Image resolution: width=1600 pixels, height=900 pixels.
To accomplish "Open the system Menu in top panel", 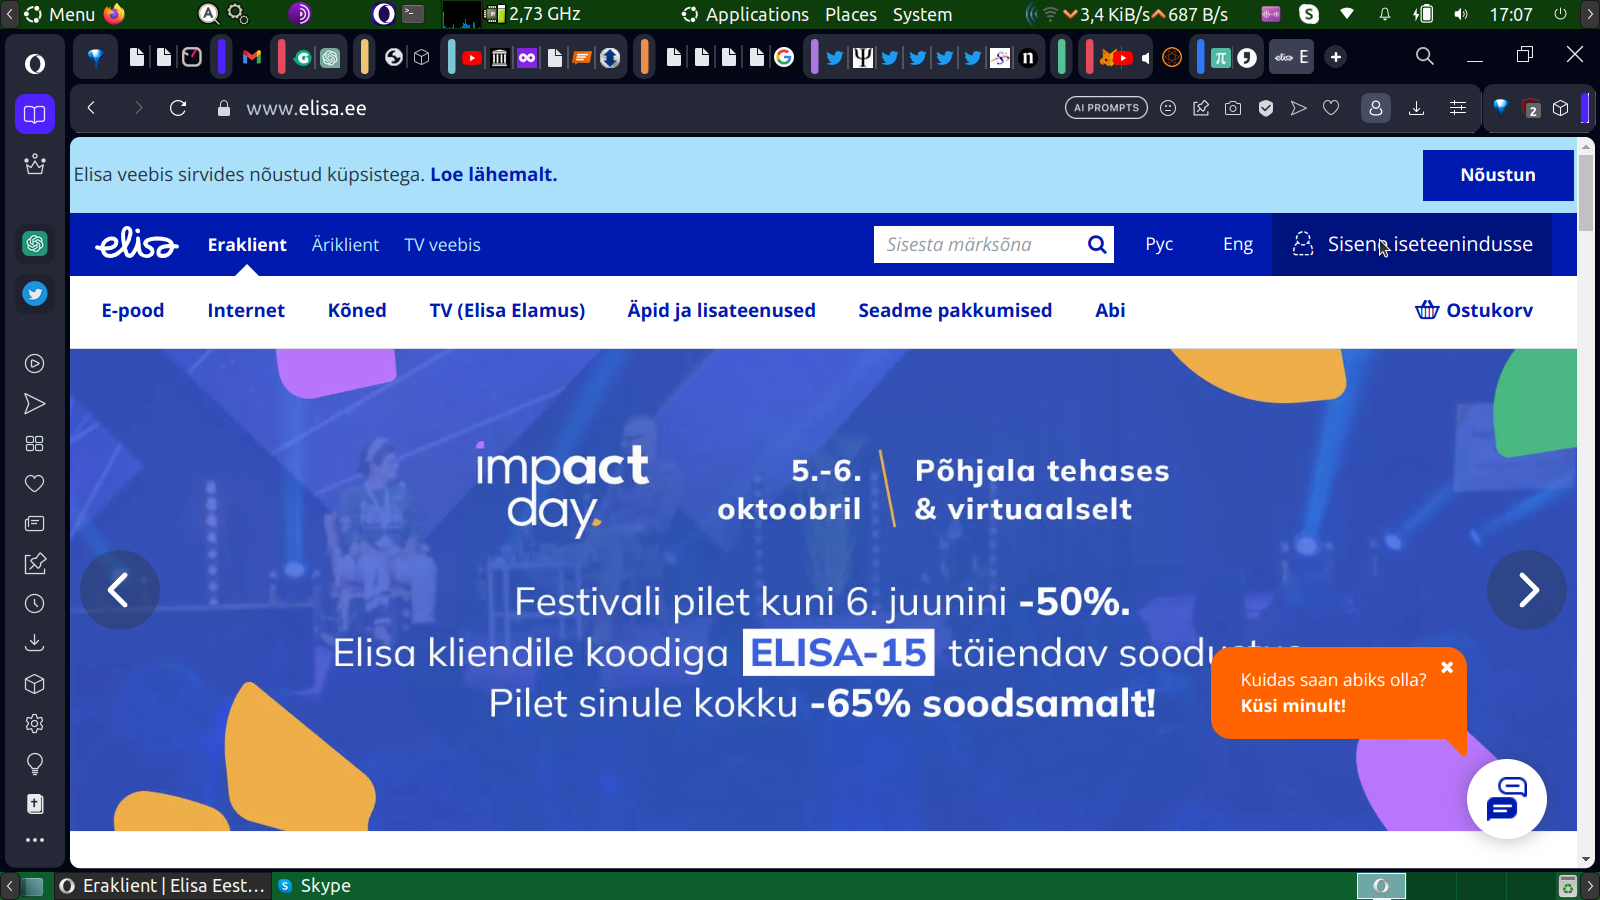I will tap(60, 14).
